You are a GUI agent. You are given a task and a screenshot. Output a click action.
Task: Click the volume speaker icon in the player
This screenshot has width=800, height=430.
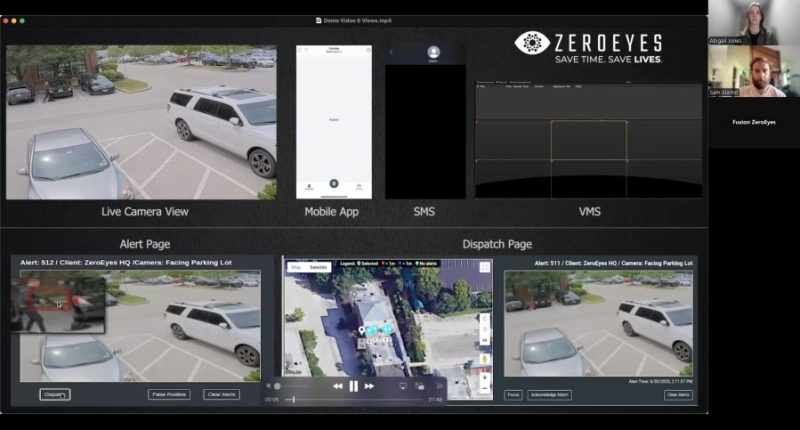(269, 387)
